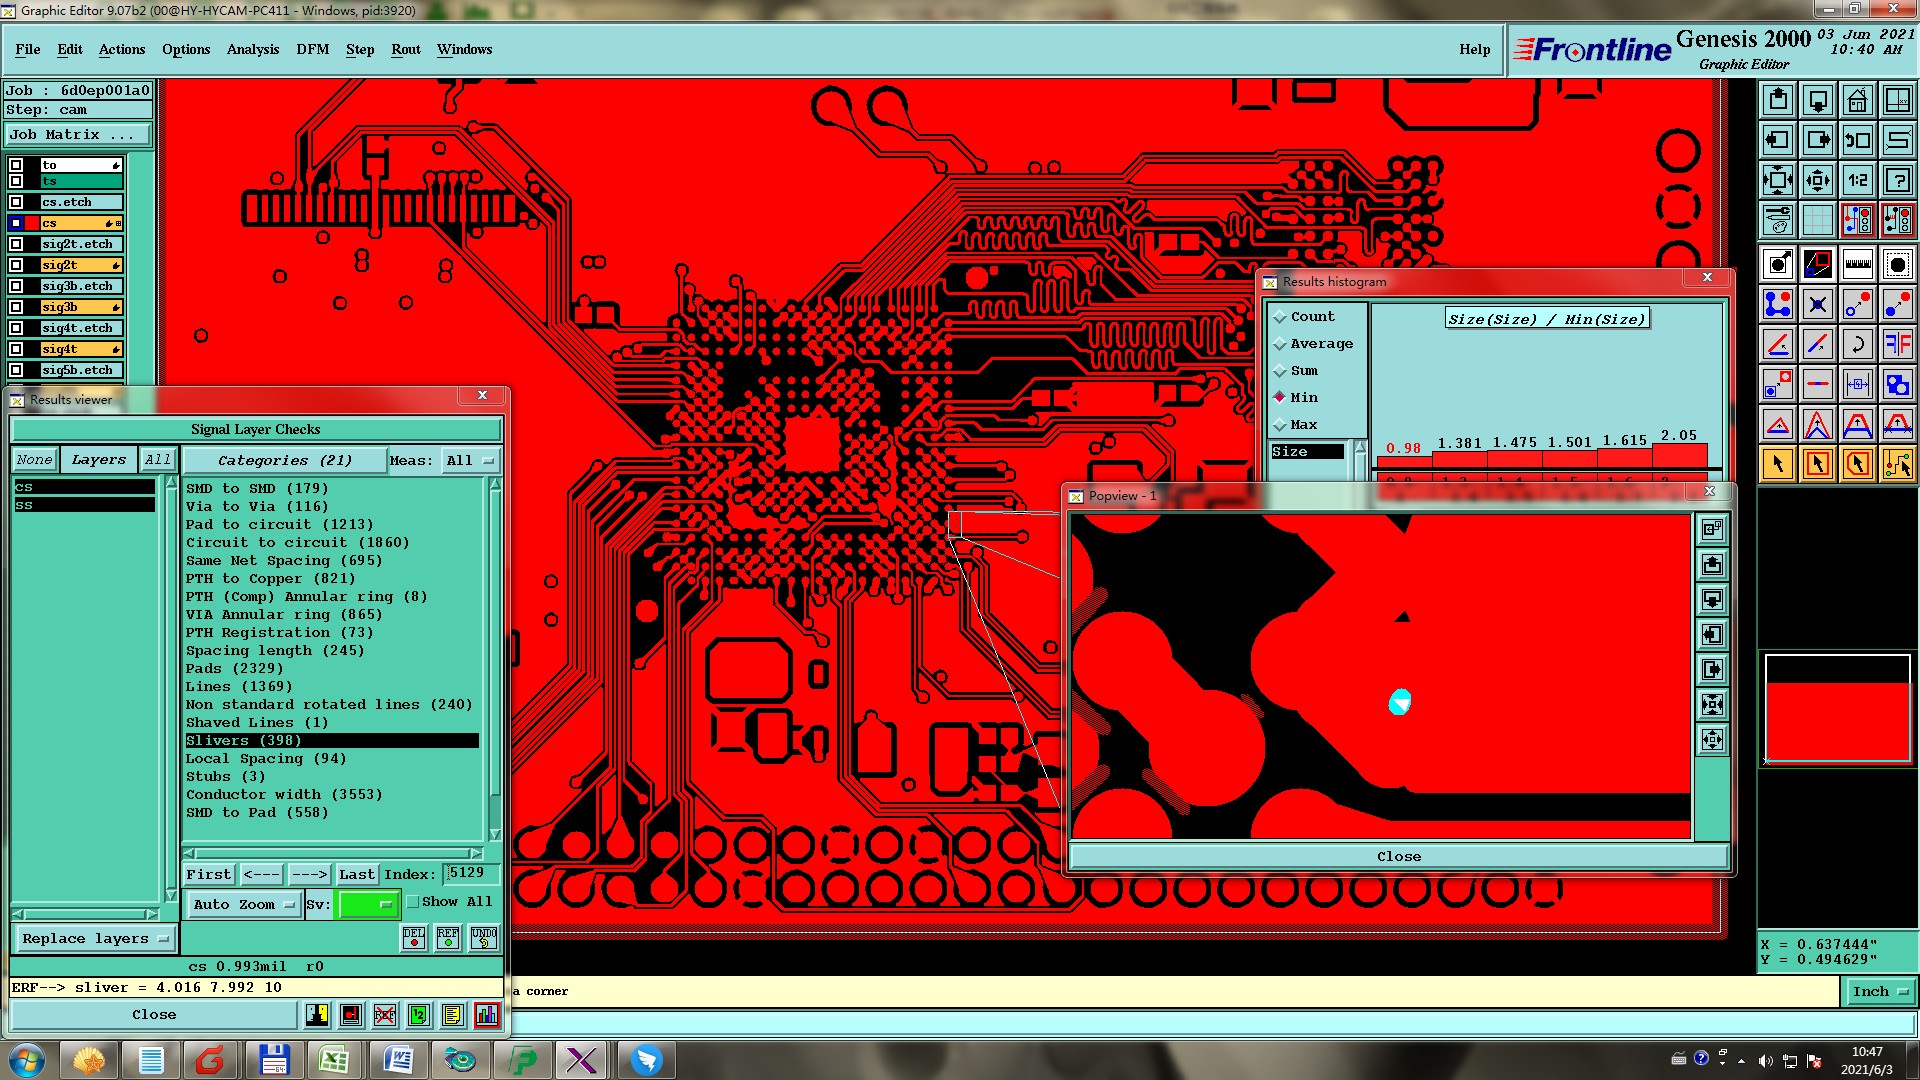Screen dimensions: 1920x1080
Task: Open the Analysis menu
Action: point(253,49)
